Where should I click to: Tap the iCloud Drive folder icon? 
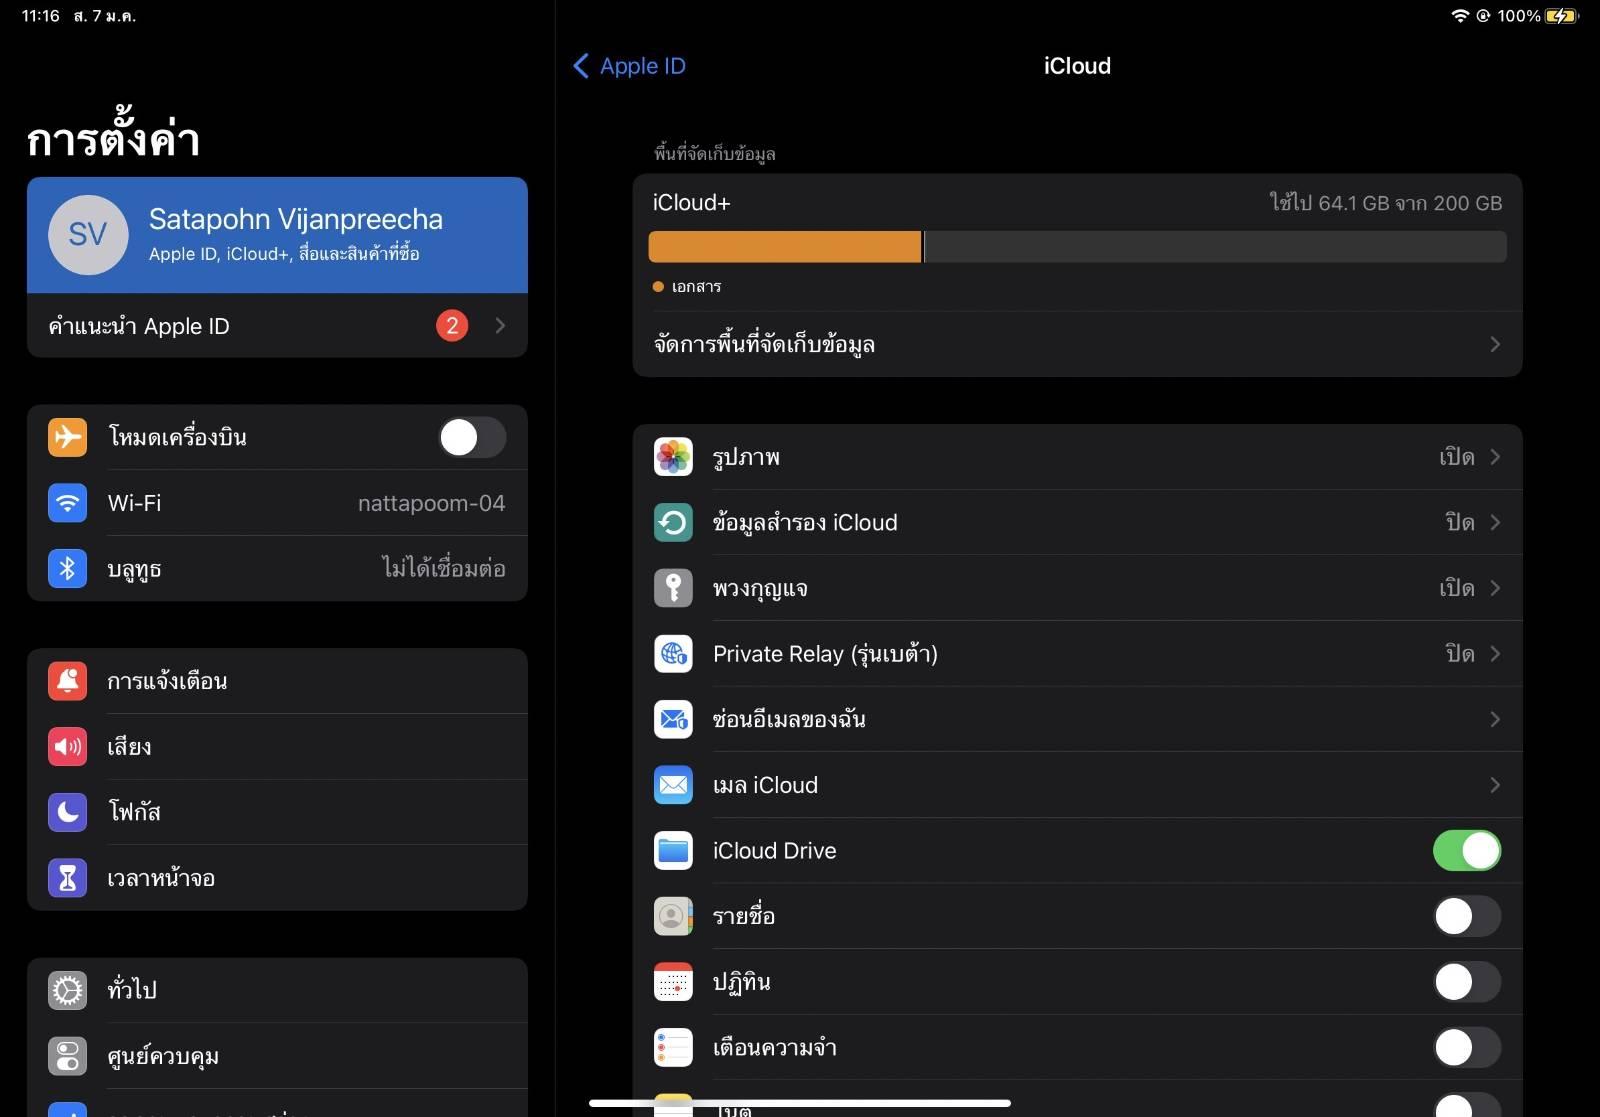tap(673, 851)
